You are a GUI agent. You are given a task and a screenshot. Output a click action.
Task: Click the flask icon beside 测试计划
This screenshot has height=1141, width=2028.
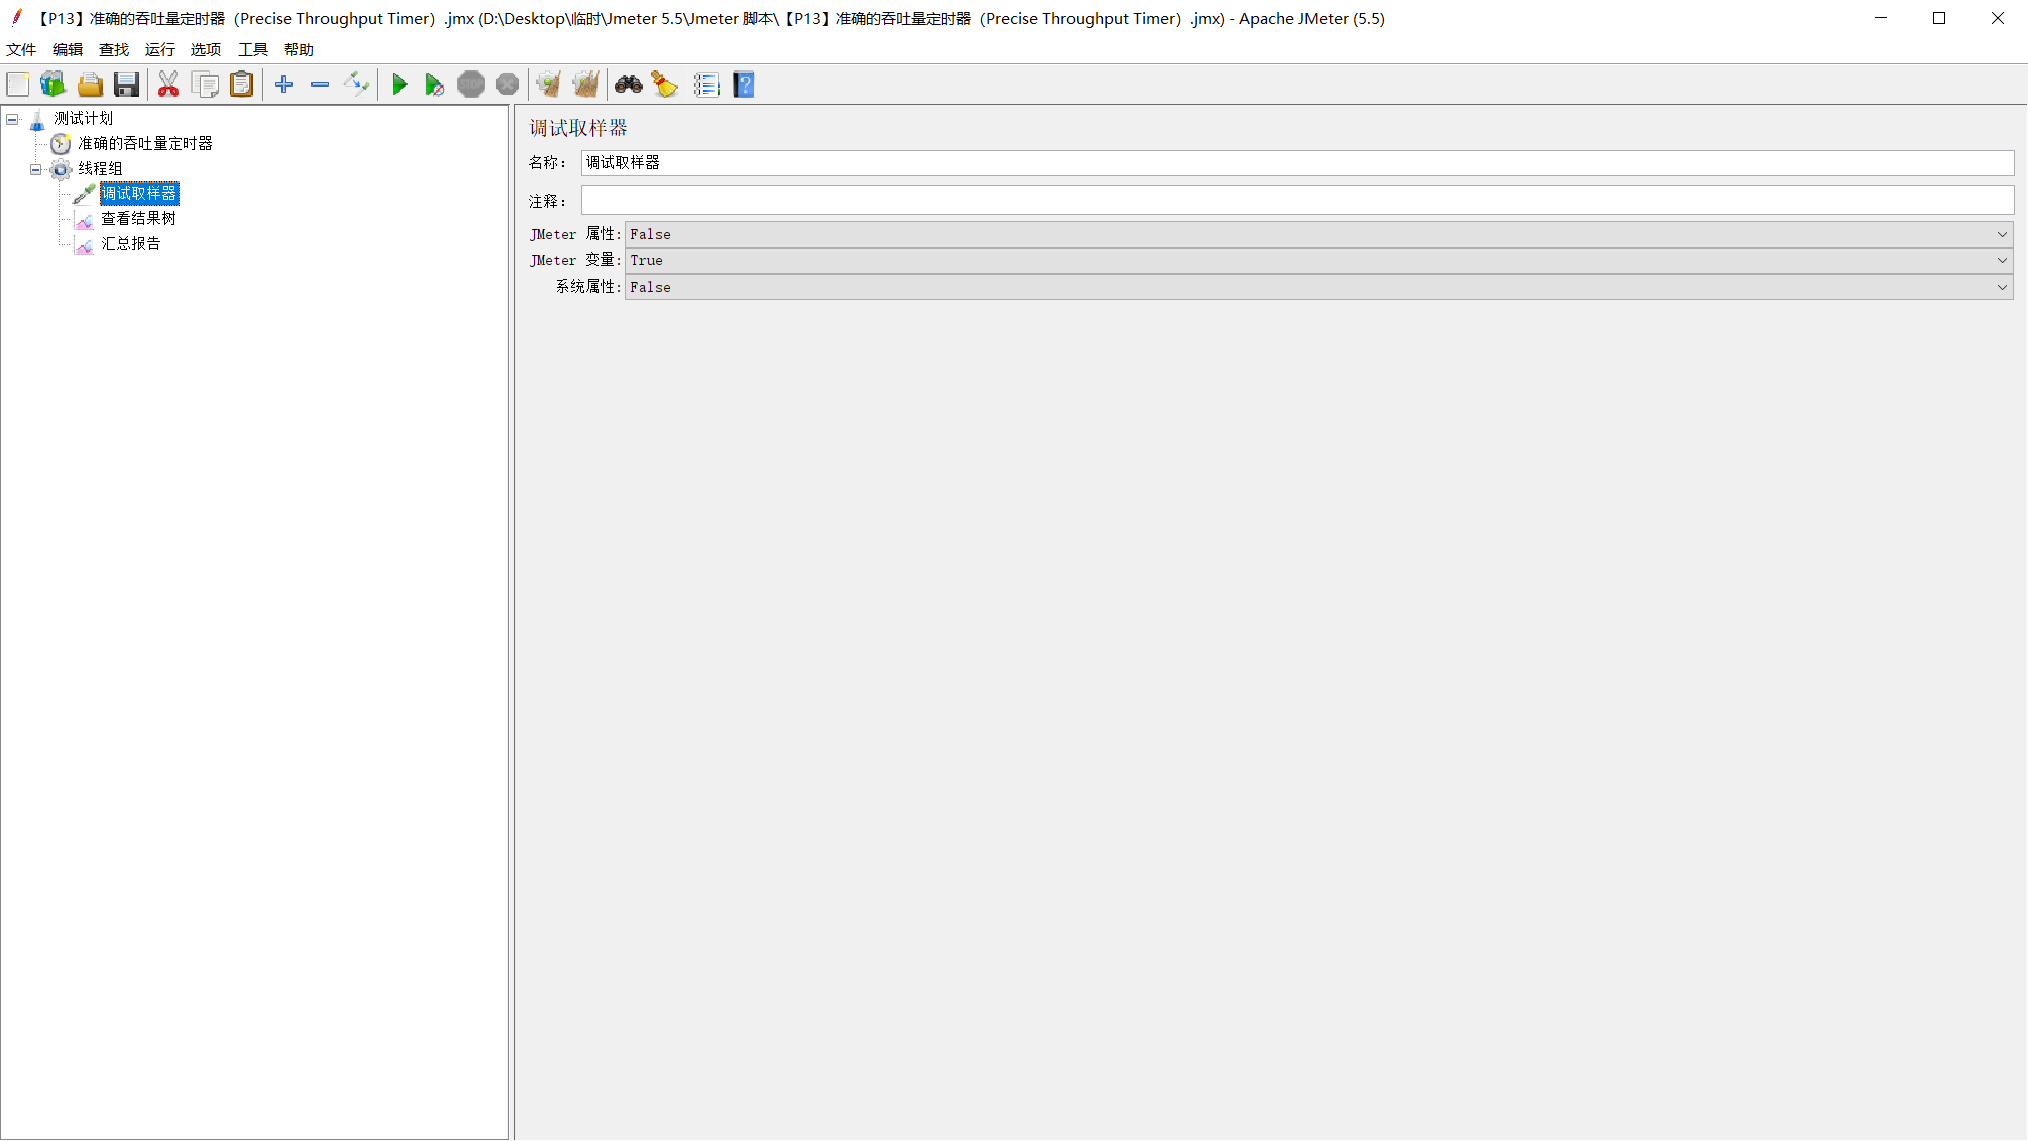(x=37, y=120)
